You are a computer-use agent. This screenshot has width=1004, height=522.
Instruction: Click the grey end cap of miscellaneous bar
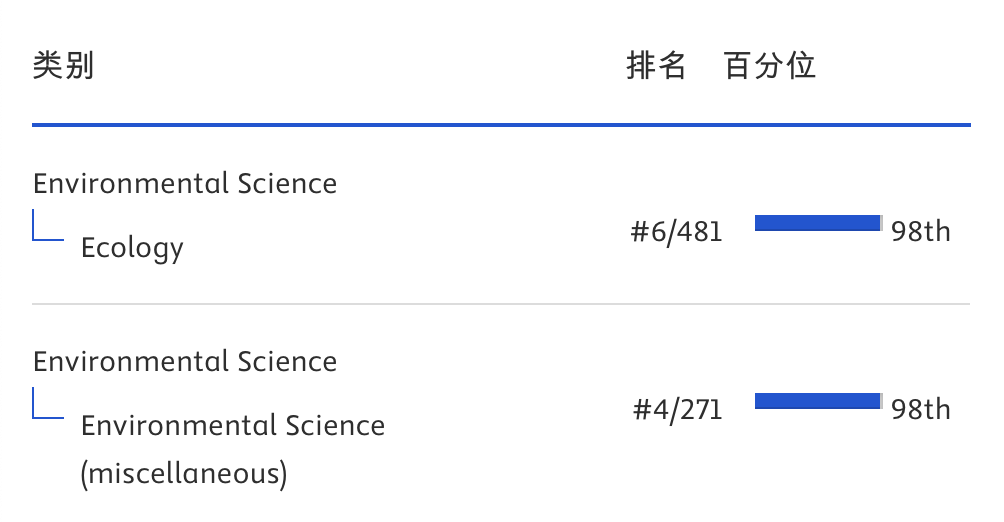pyautogui.click(x=882, y=401)
